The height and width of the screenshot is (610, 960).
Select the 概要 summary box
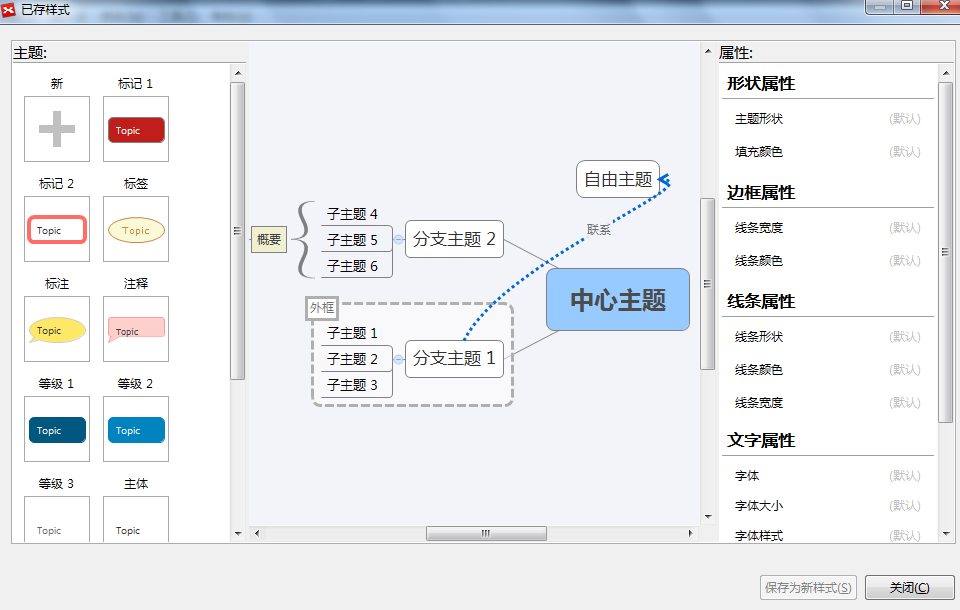pos(268,239)
